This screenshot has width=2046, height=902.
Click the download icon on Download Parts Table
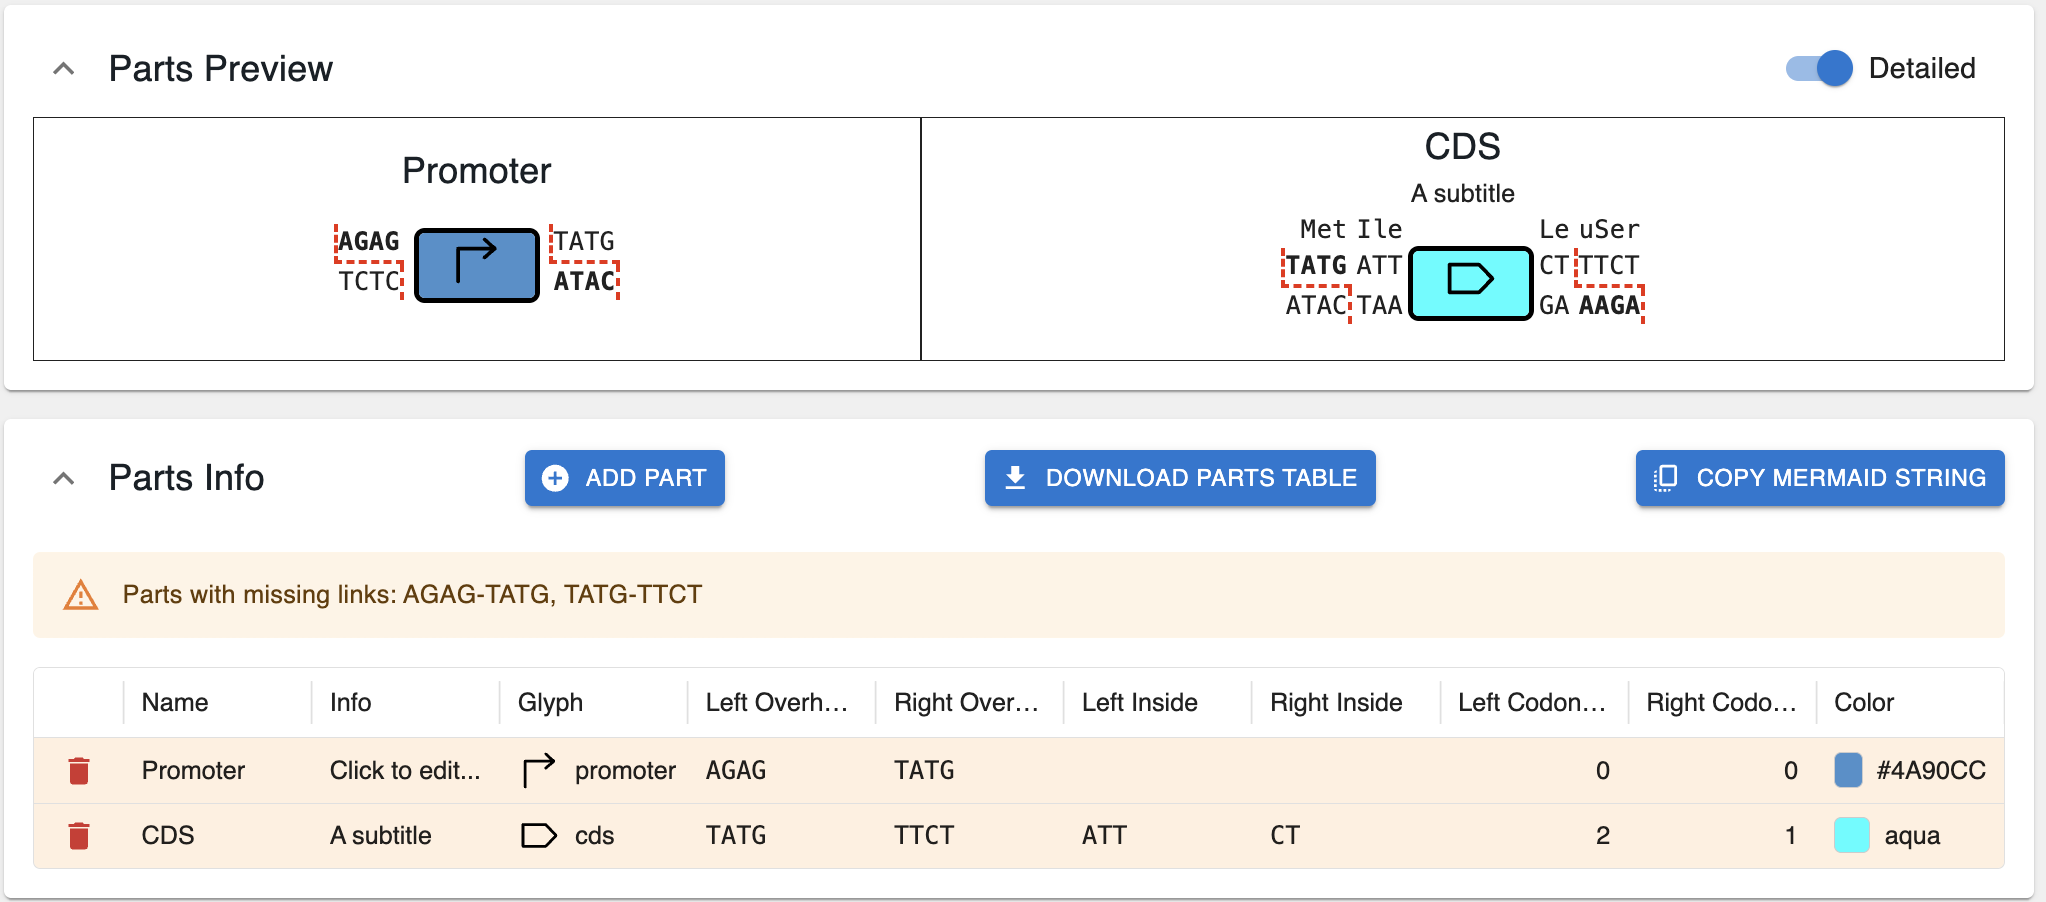1016,478
